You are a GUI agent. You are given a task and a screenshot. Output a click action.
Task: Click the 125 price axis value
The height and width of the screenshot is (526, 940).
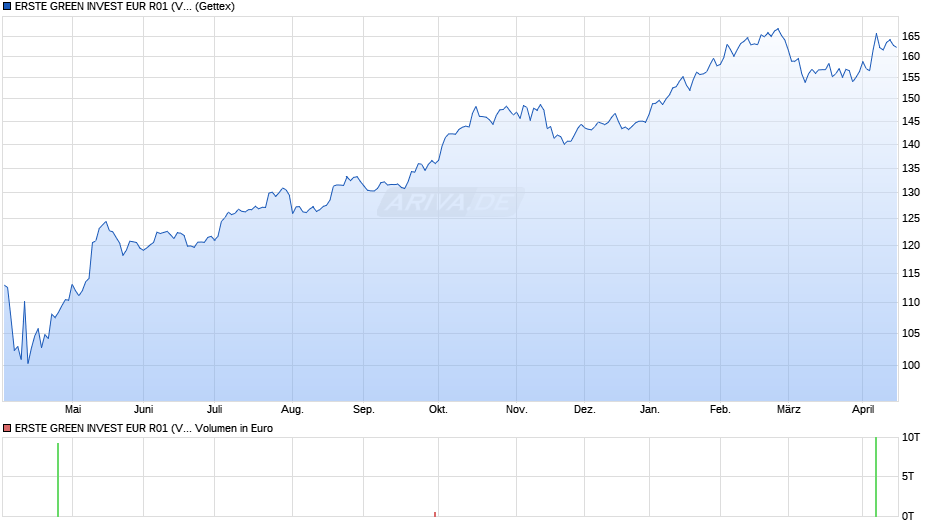911,218
